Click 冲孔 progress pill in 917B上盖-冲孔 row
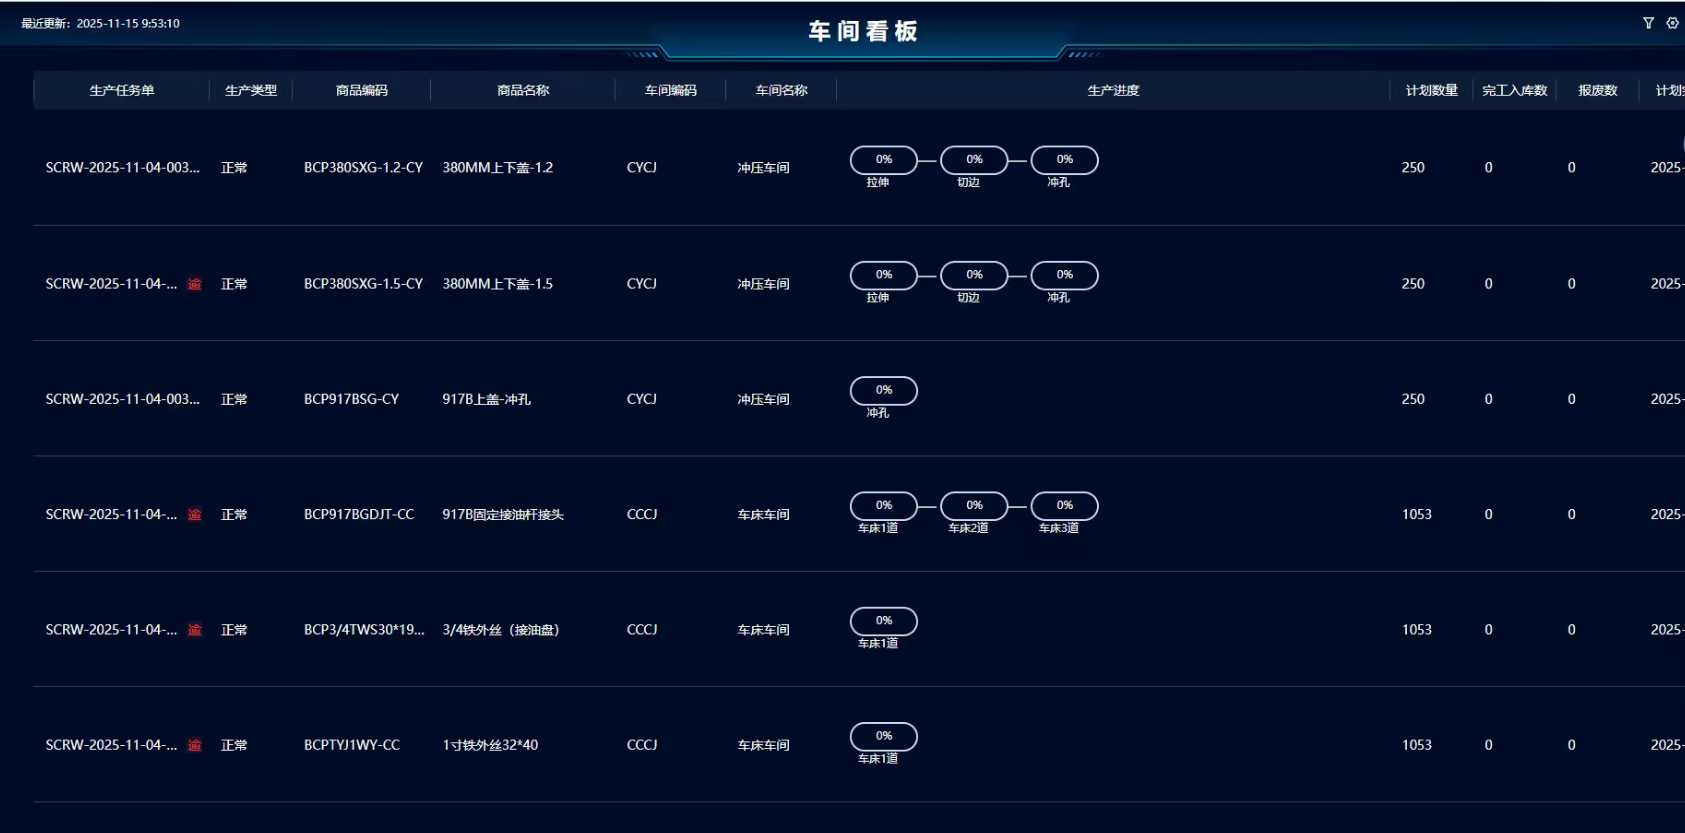The height and width of the screenshot is (833, 1685). point(883,391)
